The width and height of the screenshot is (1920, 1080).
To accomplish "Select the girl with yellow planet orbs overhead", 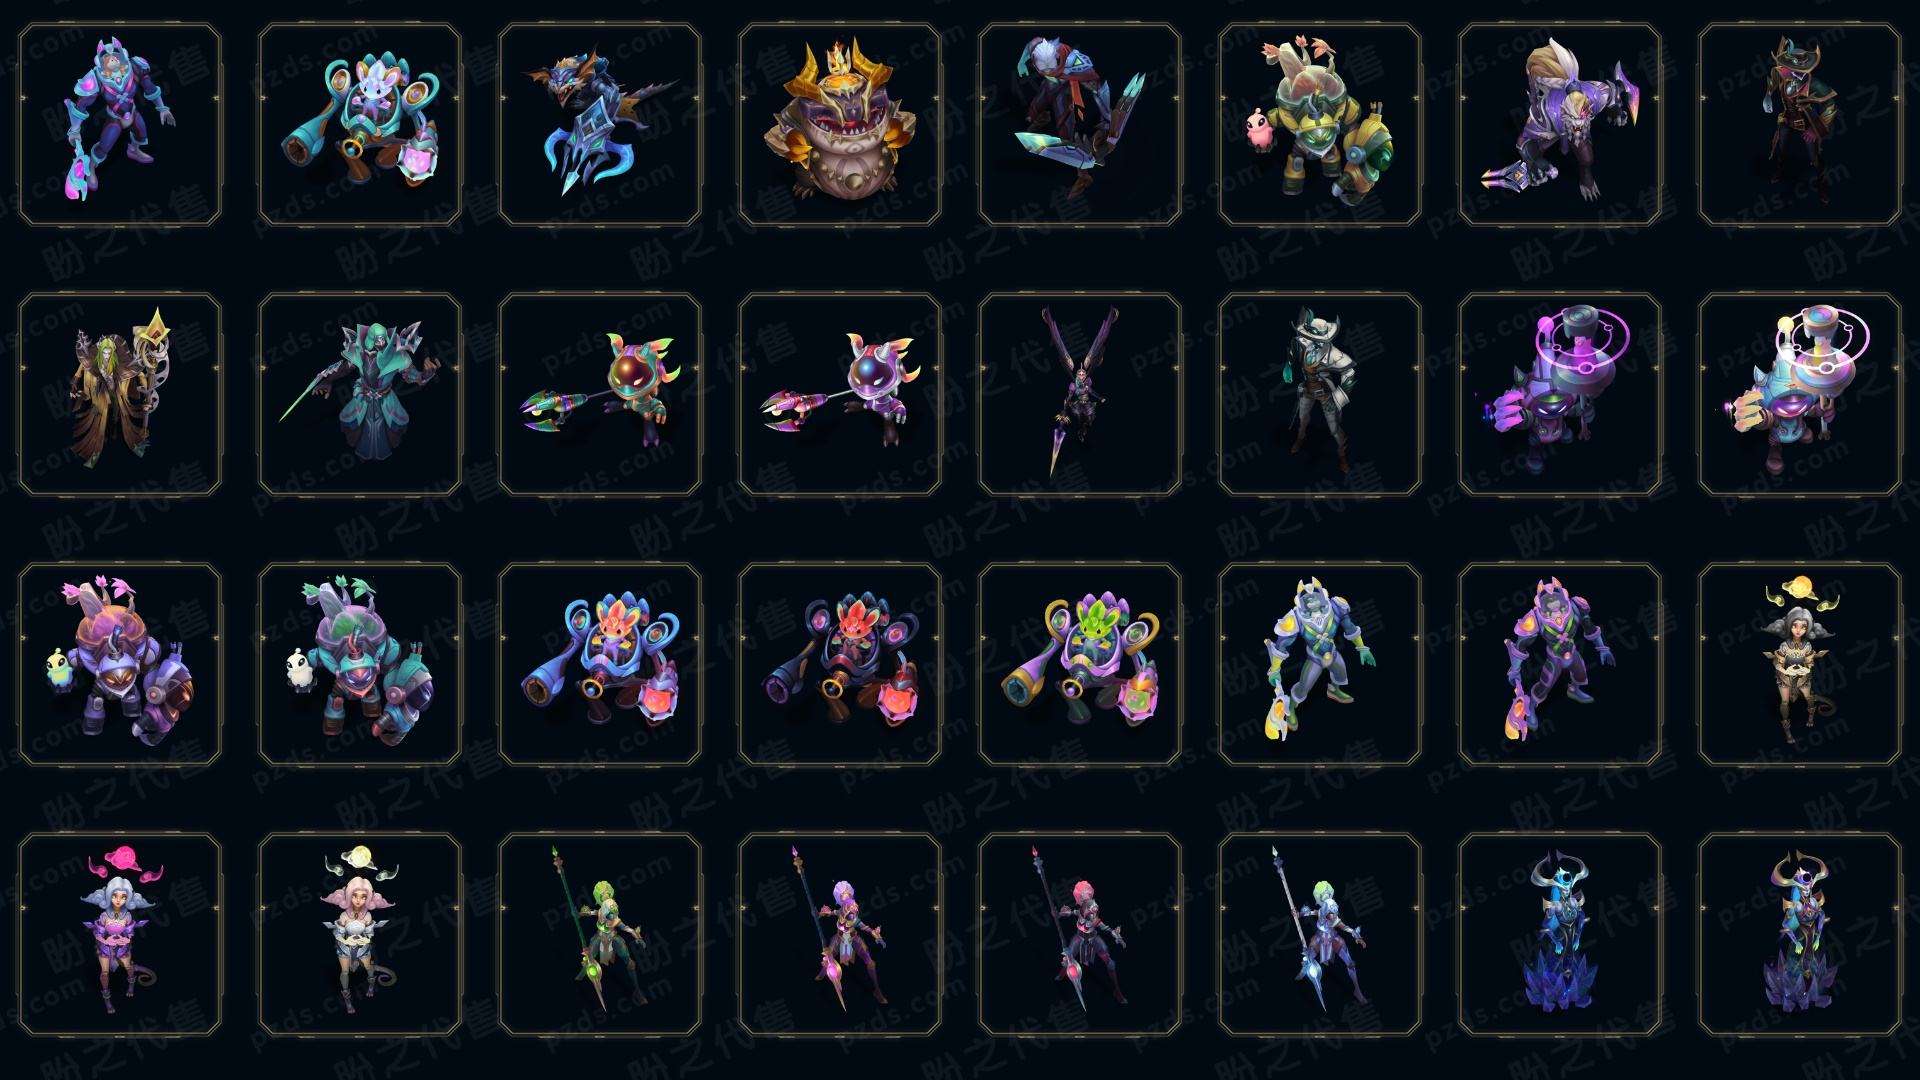I will [x=1800, y=664].
